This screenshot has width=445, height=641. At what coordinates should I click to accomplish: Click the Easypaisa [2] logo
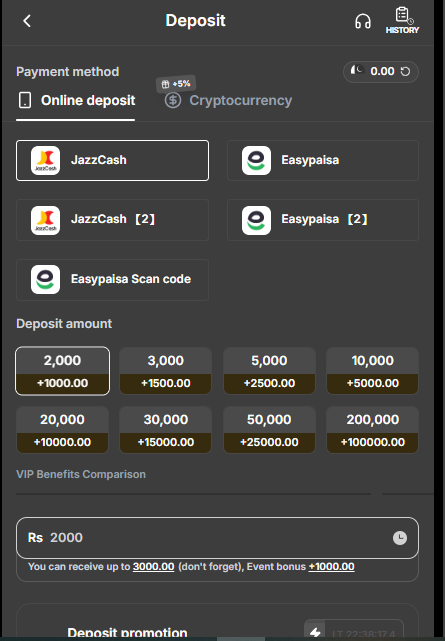pyautogui.click(x=256, y=220)
